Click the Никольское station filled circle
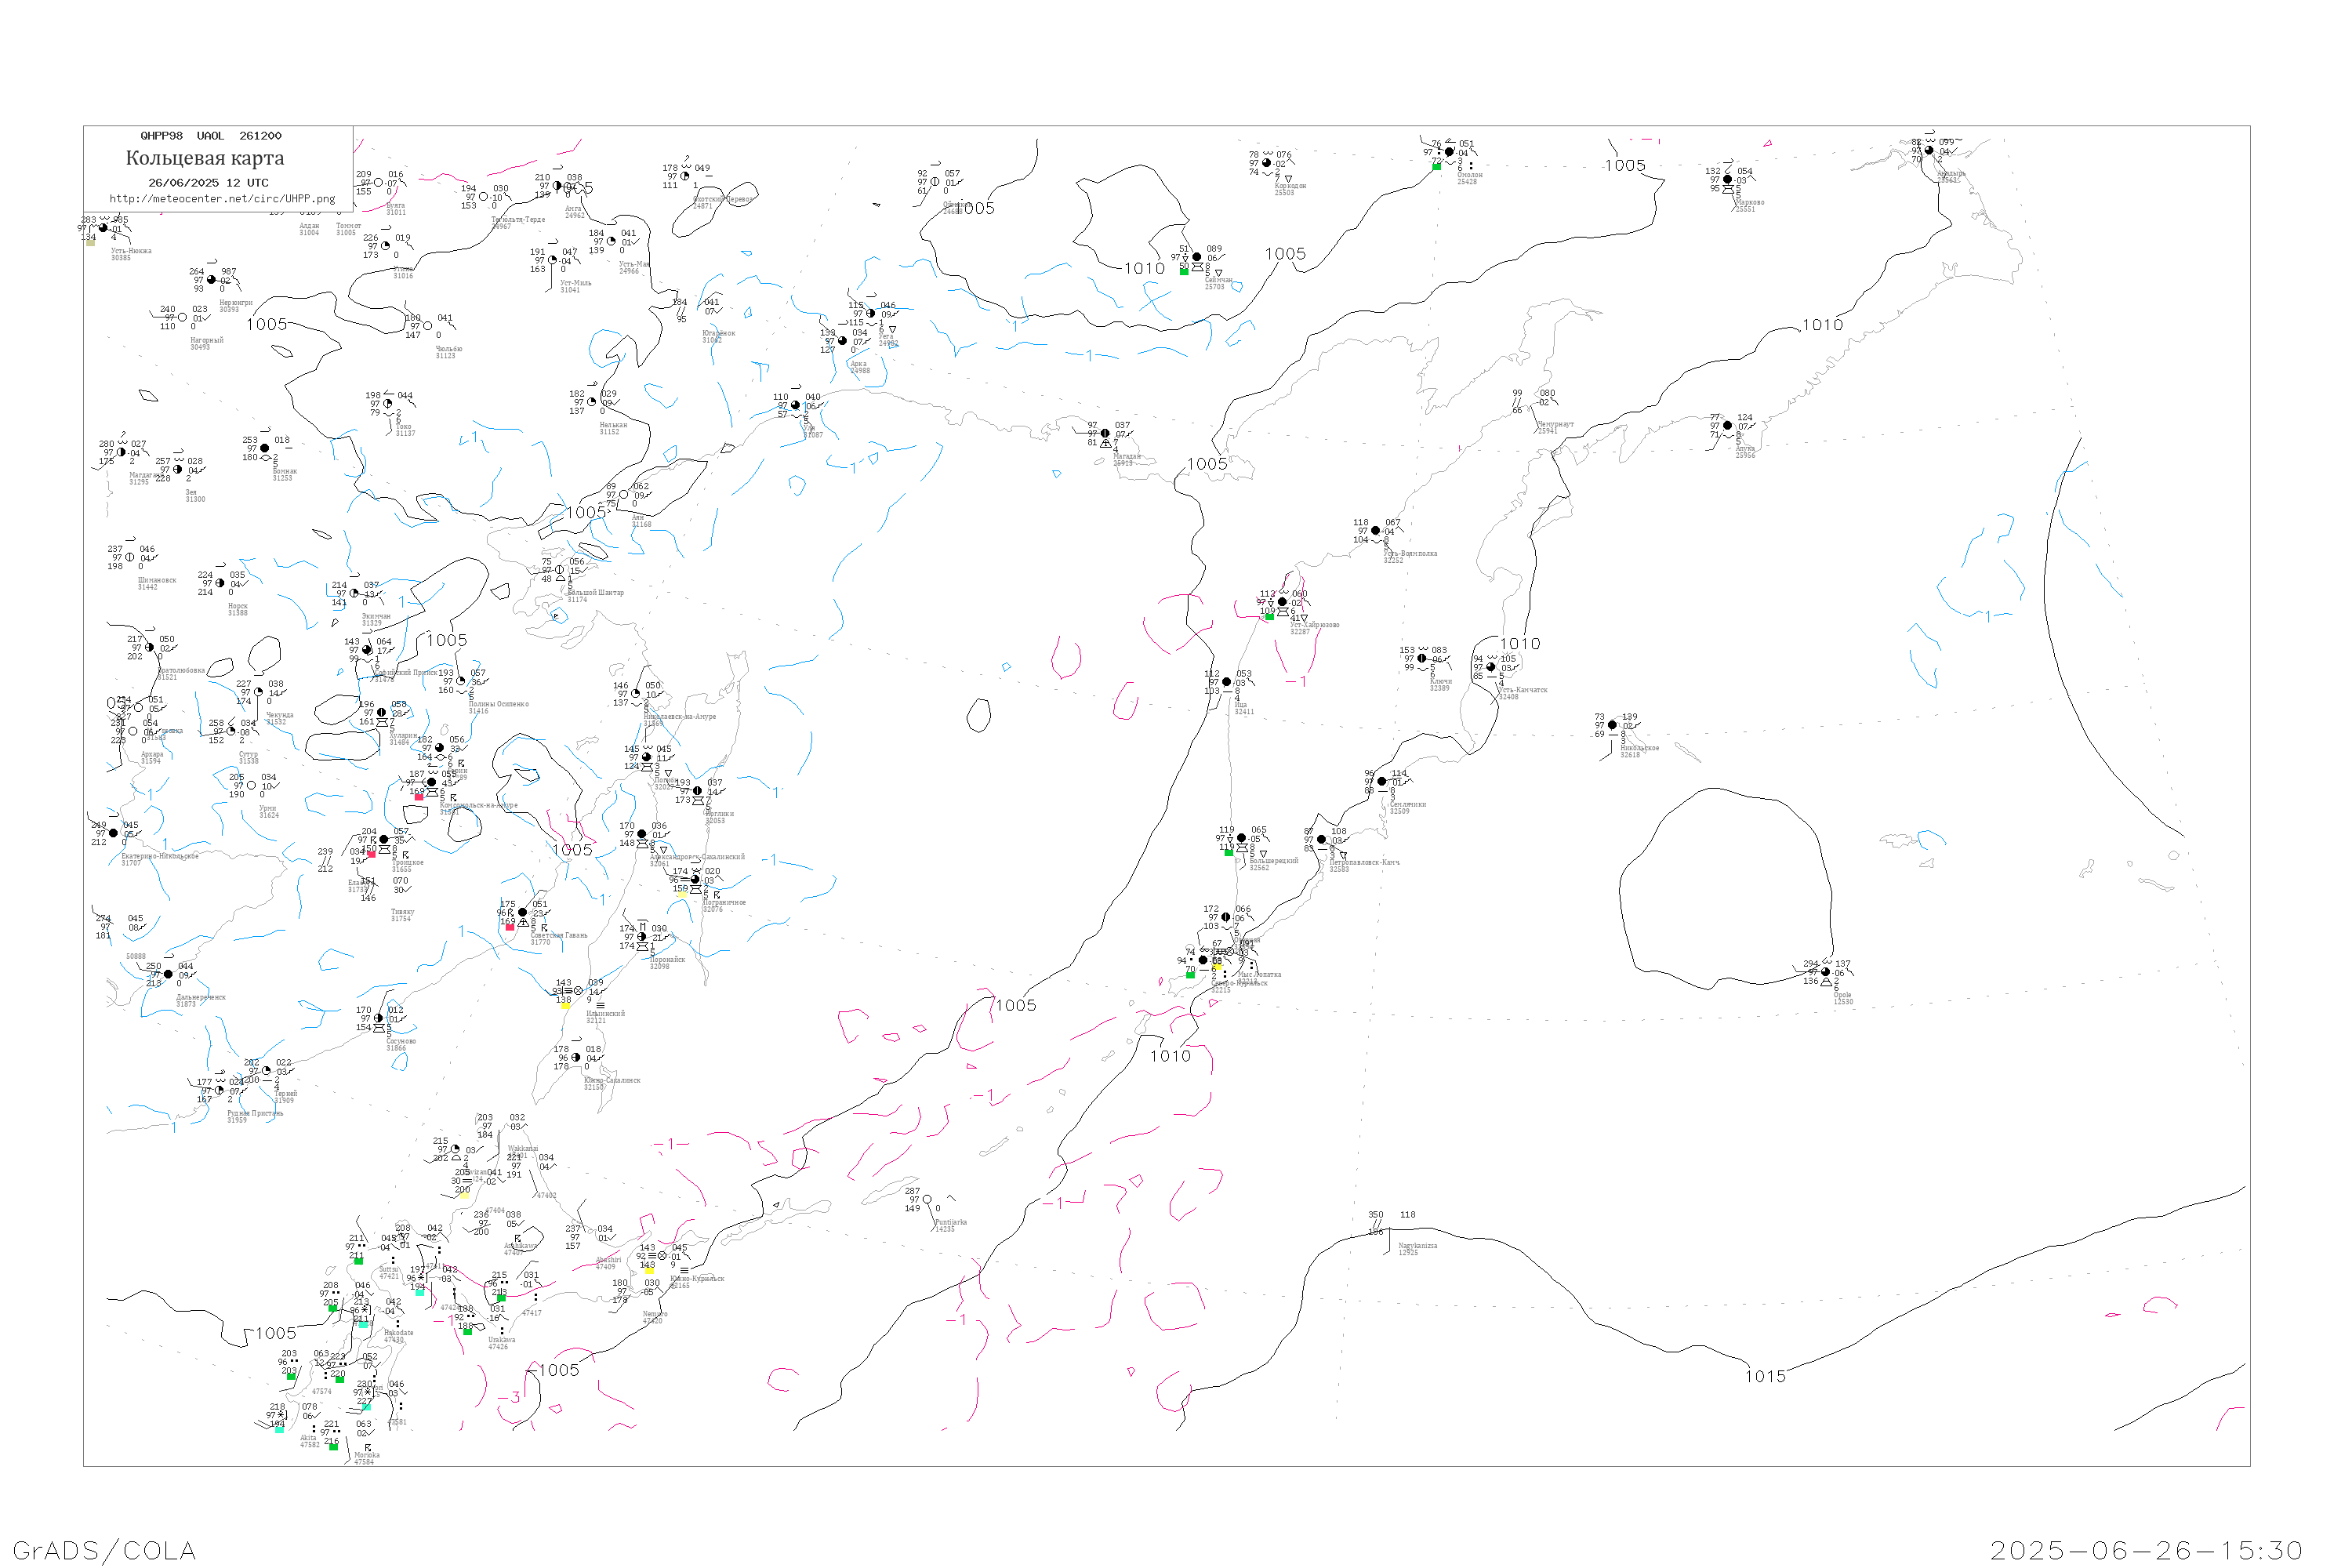2352x1568 pixels. tap(1612, 725)
